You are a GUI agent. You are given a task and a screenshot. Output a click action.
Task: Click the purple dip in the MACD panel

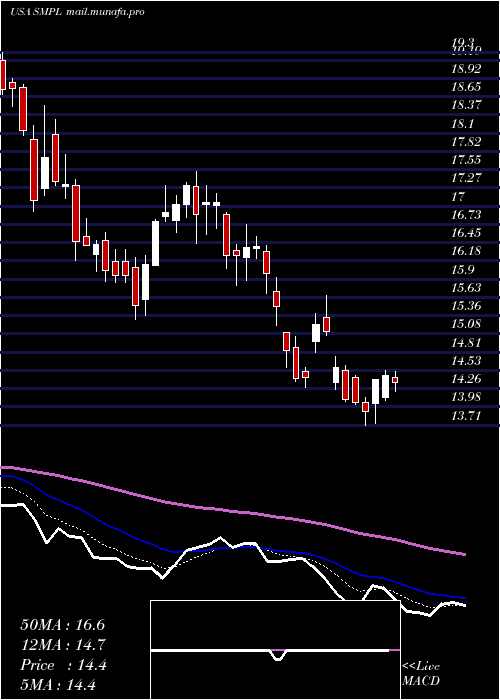(x=278, y=654)
